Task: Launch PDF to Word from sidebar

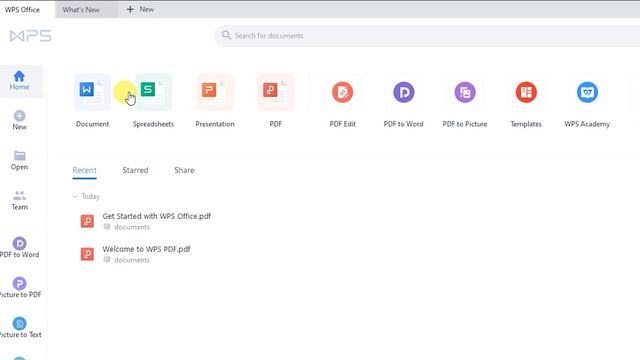Action: click(20, 248)
